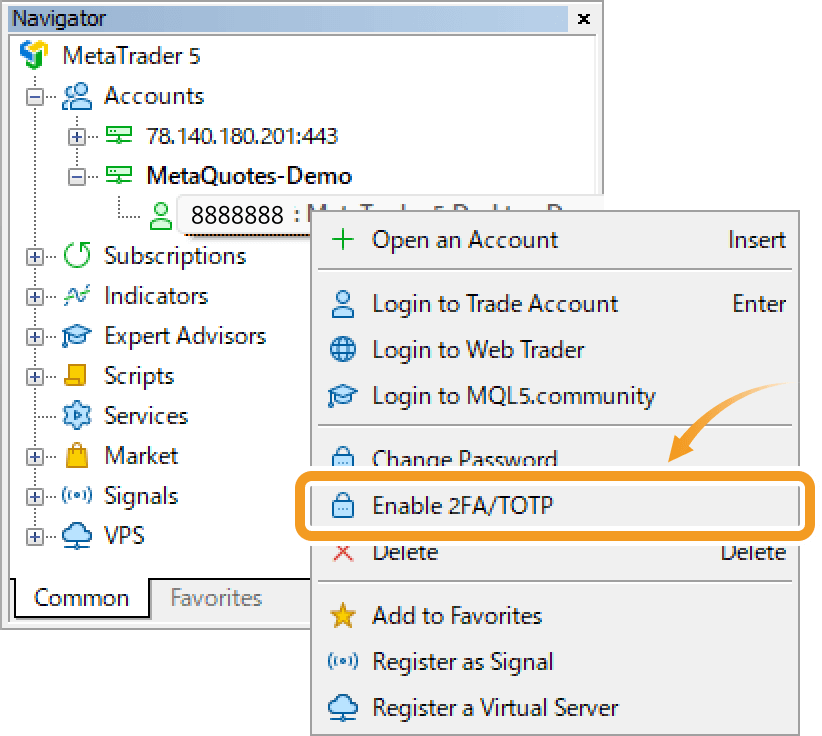Select the Subscriptions tree label
The width and height of the screenshot is (822, 736).
[175, 256]
